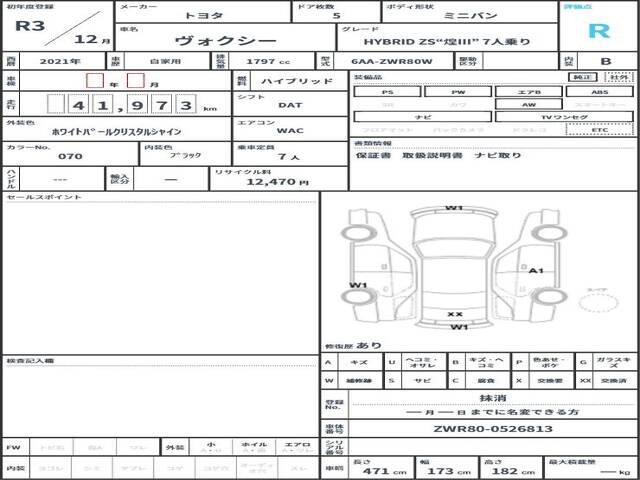
Task: Click the XX mark on the rear of the diagram
Action: [x=454, y=313]
